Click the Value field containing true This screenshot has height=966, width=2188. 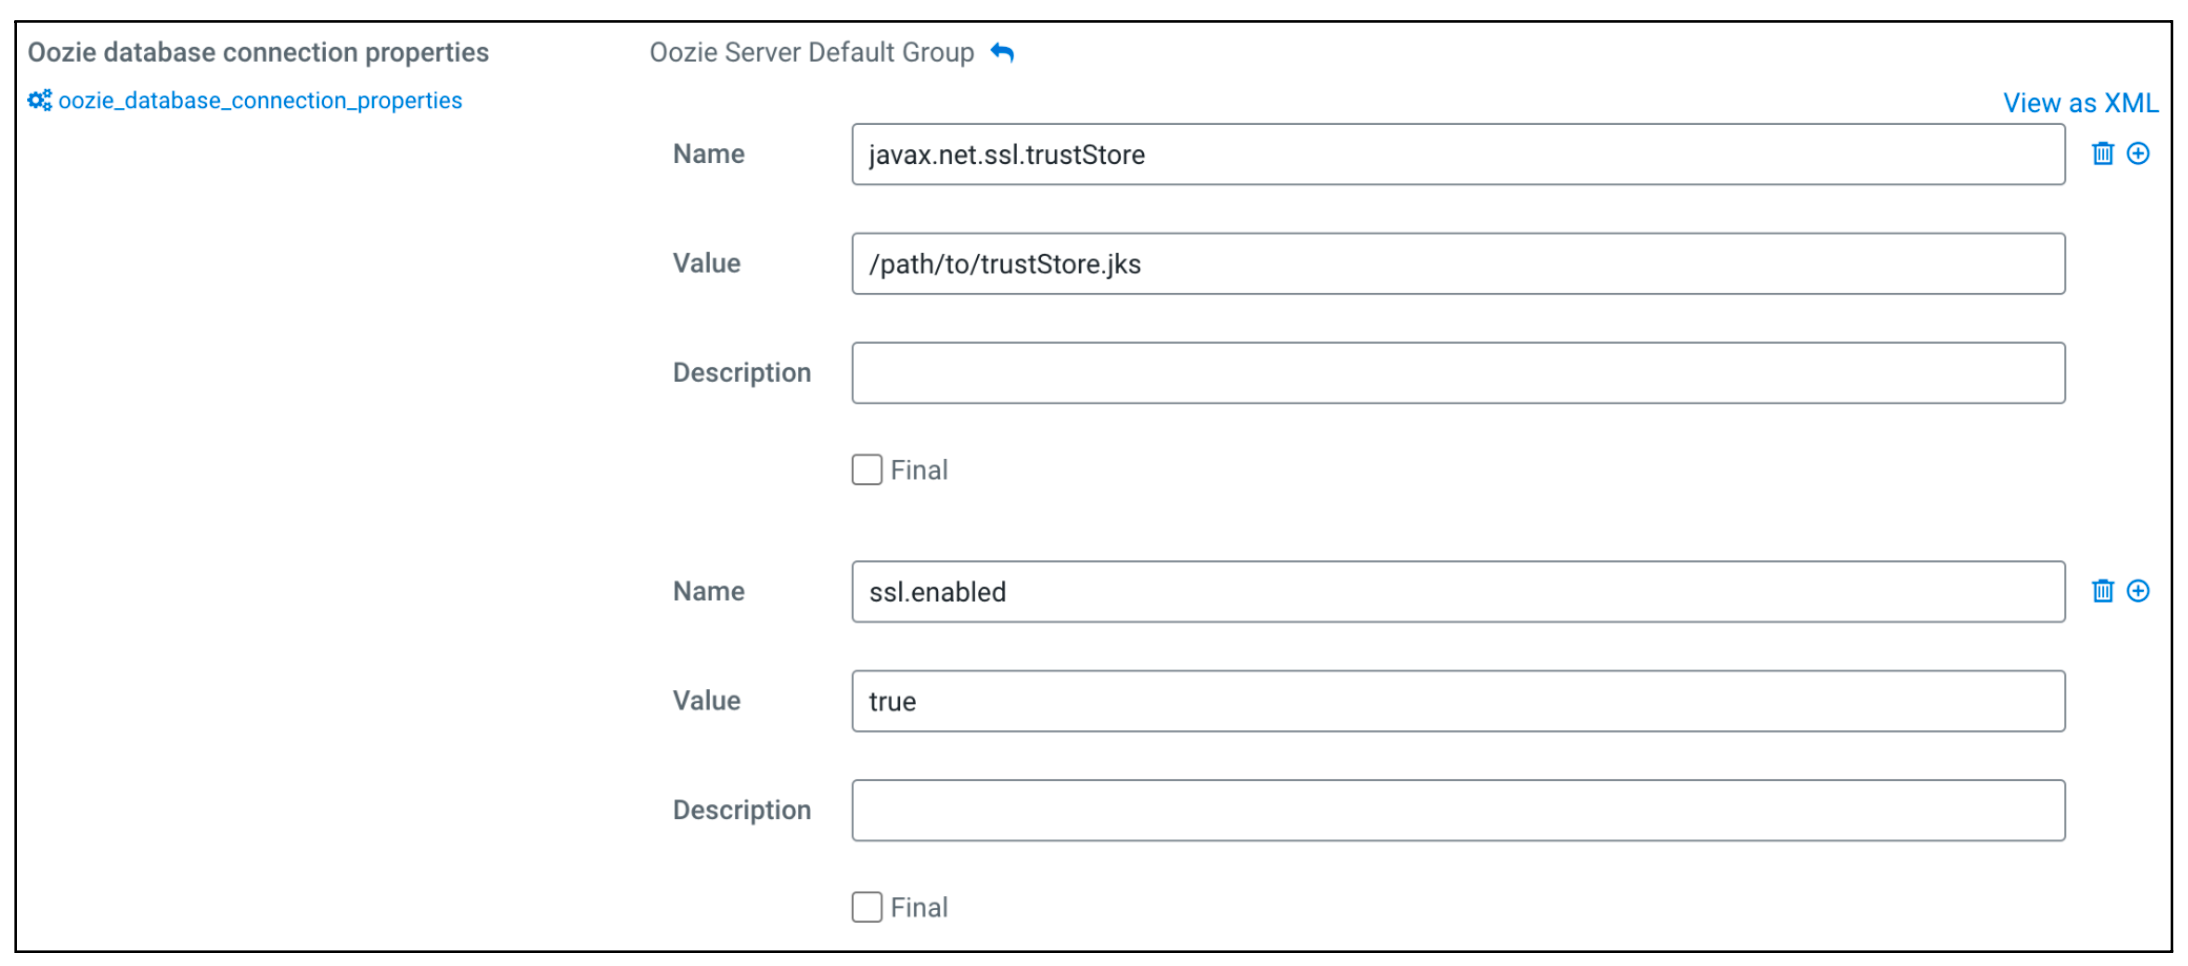click(x=1458, y=701)
